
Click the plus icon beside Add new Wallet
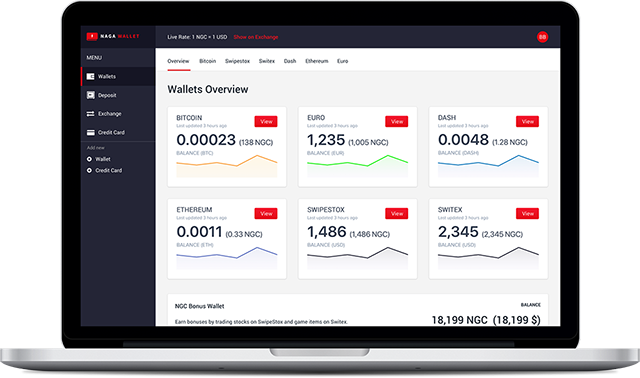[x=89, y=159]
